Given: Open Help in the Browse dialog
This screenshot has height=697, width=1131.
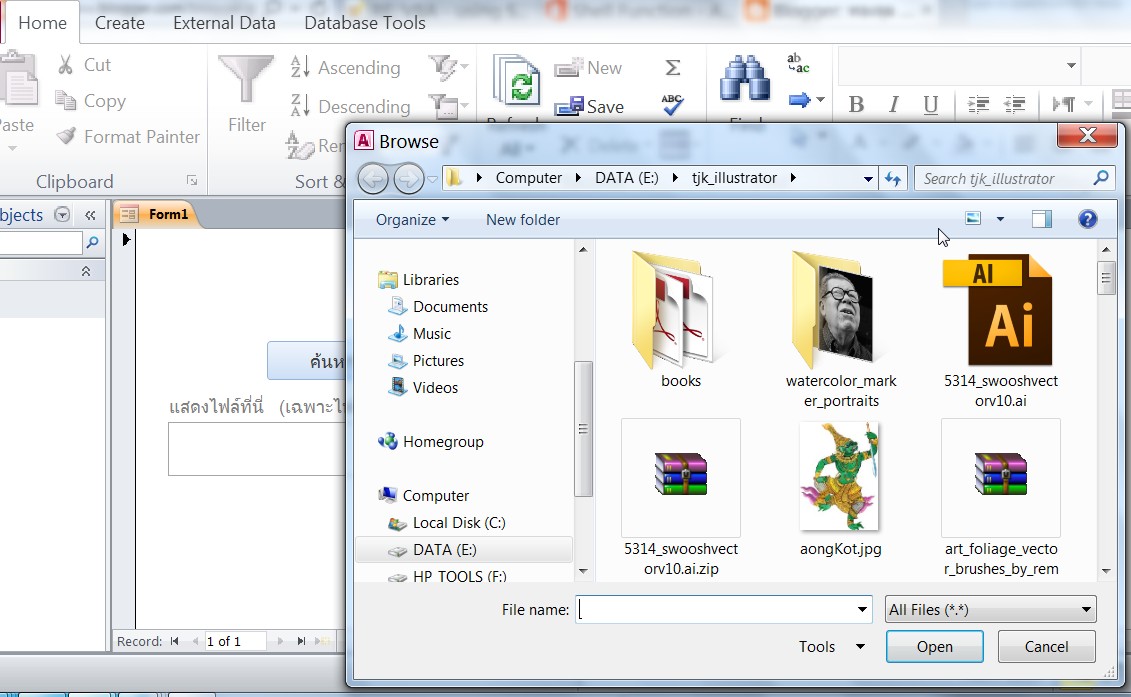Looking at the screenshot, I should (1087, 219).
